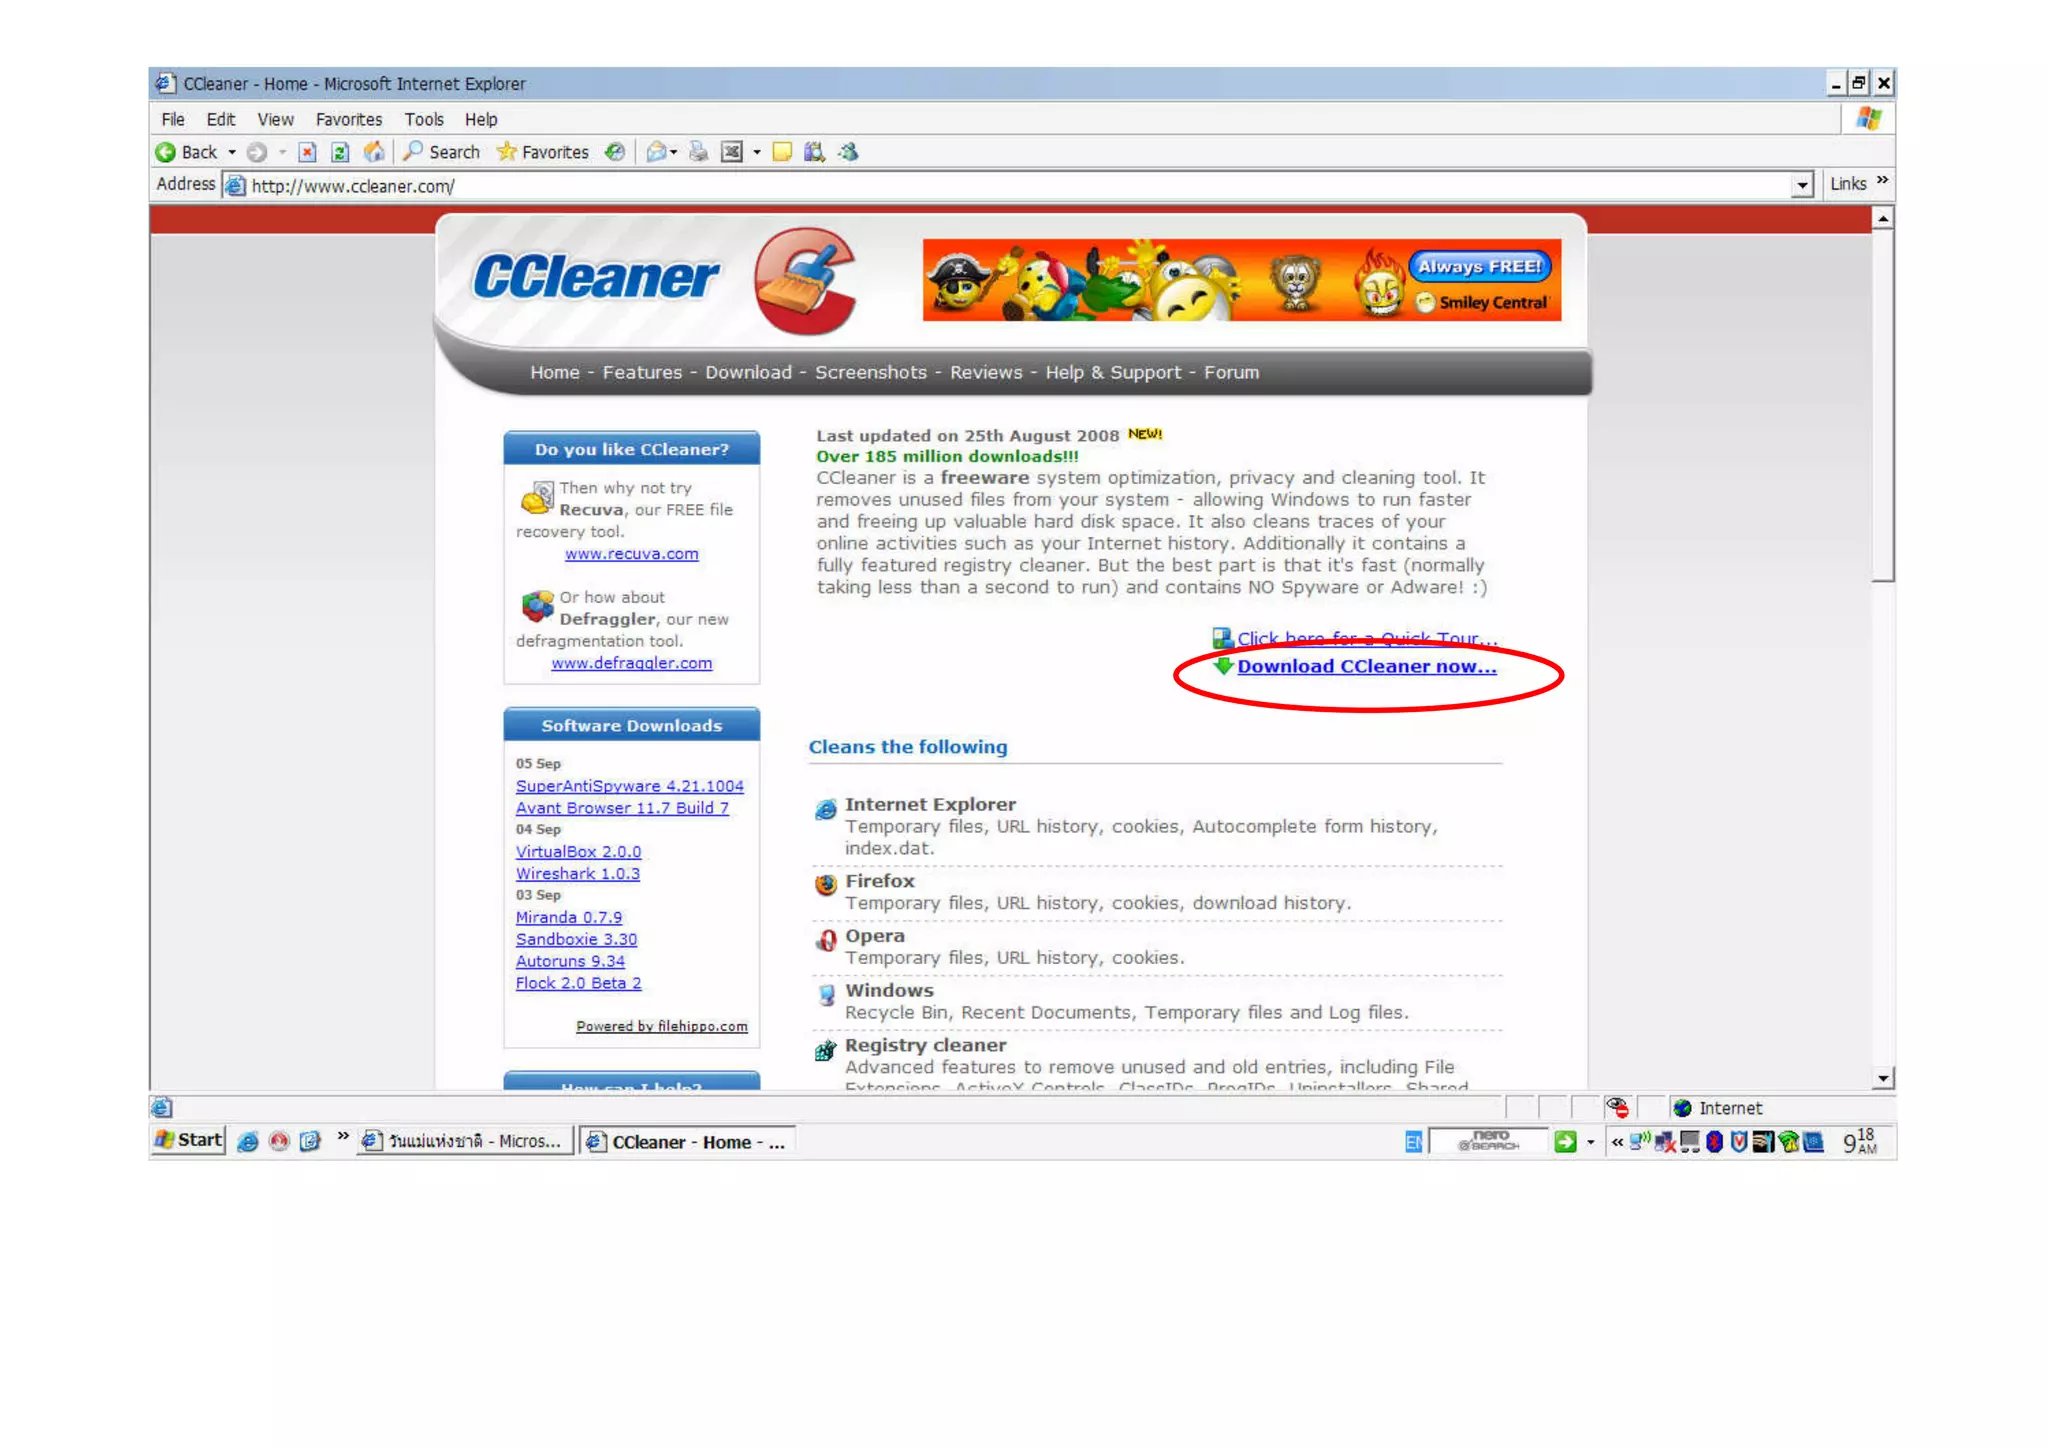
Task: Open the www.recuva.com link
Action: (x=631, y=554)
